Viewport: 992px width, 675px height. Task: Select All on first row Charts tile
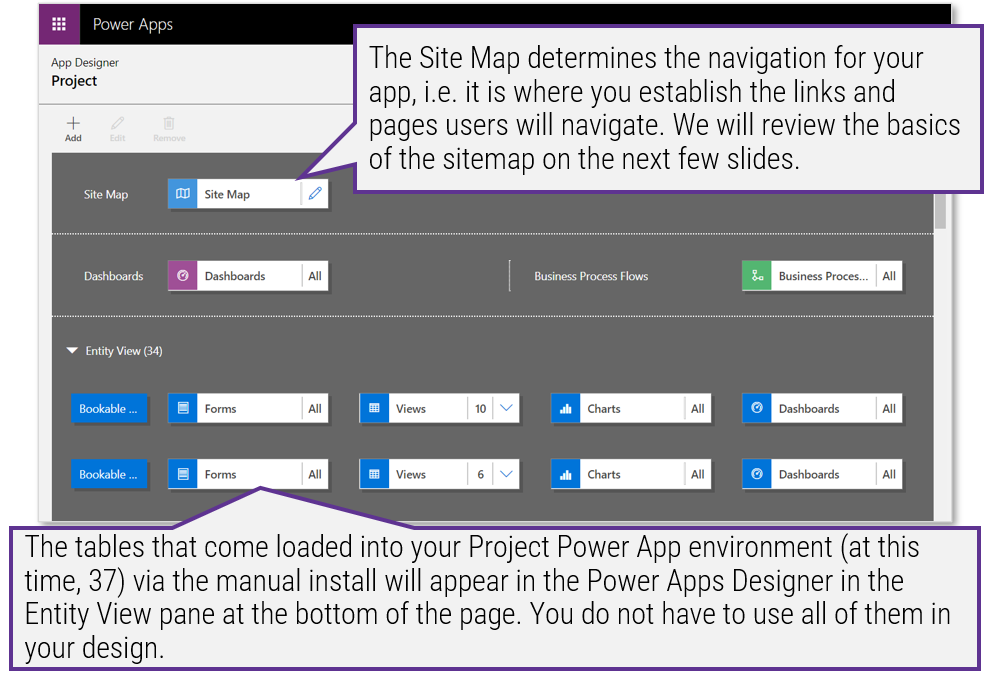(x=698, y=409)
